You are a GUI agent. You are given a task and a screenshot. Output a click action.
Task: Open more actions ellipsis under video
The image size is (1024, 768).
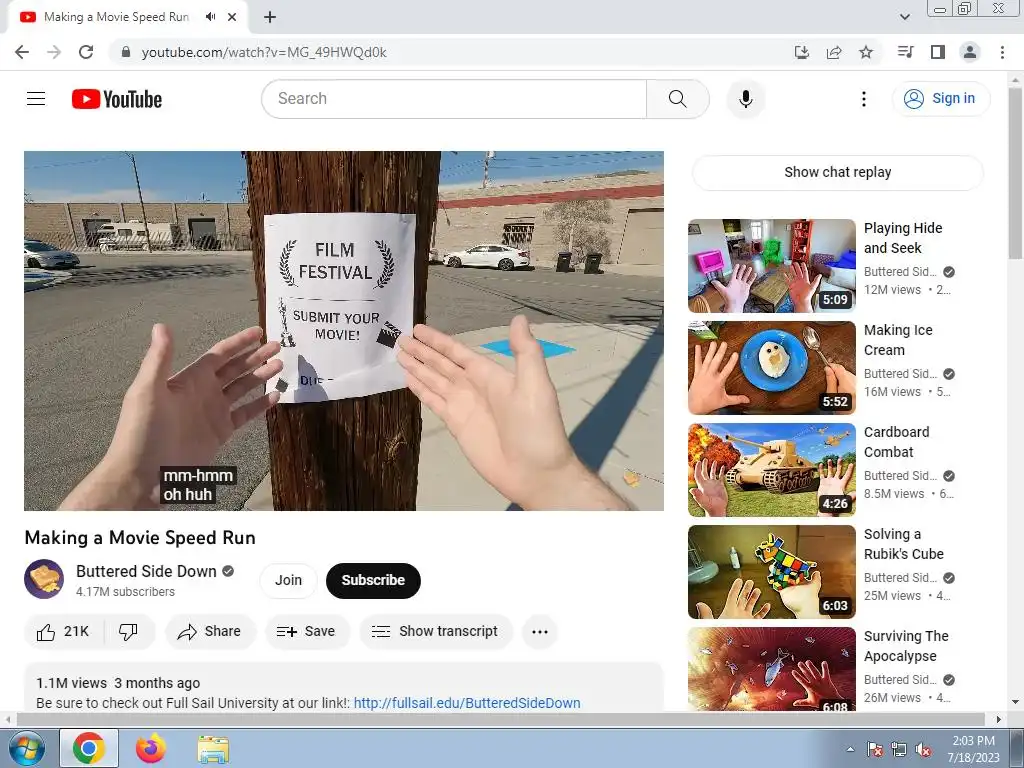539,632
